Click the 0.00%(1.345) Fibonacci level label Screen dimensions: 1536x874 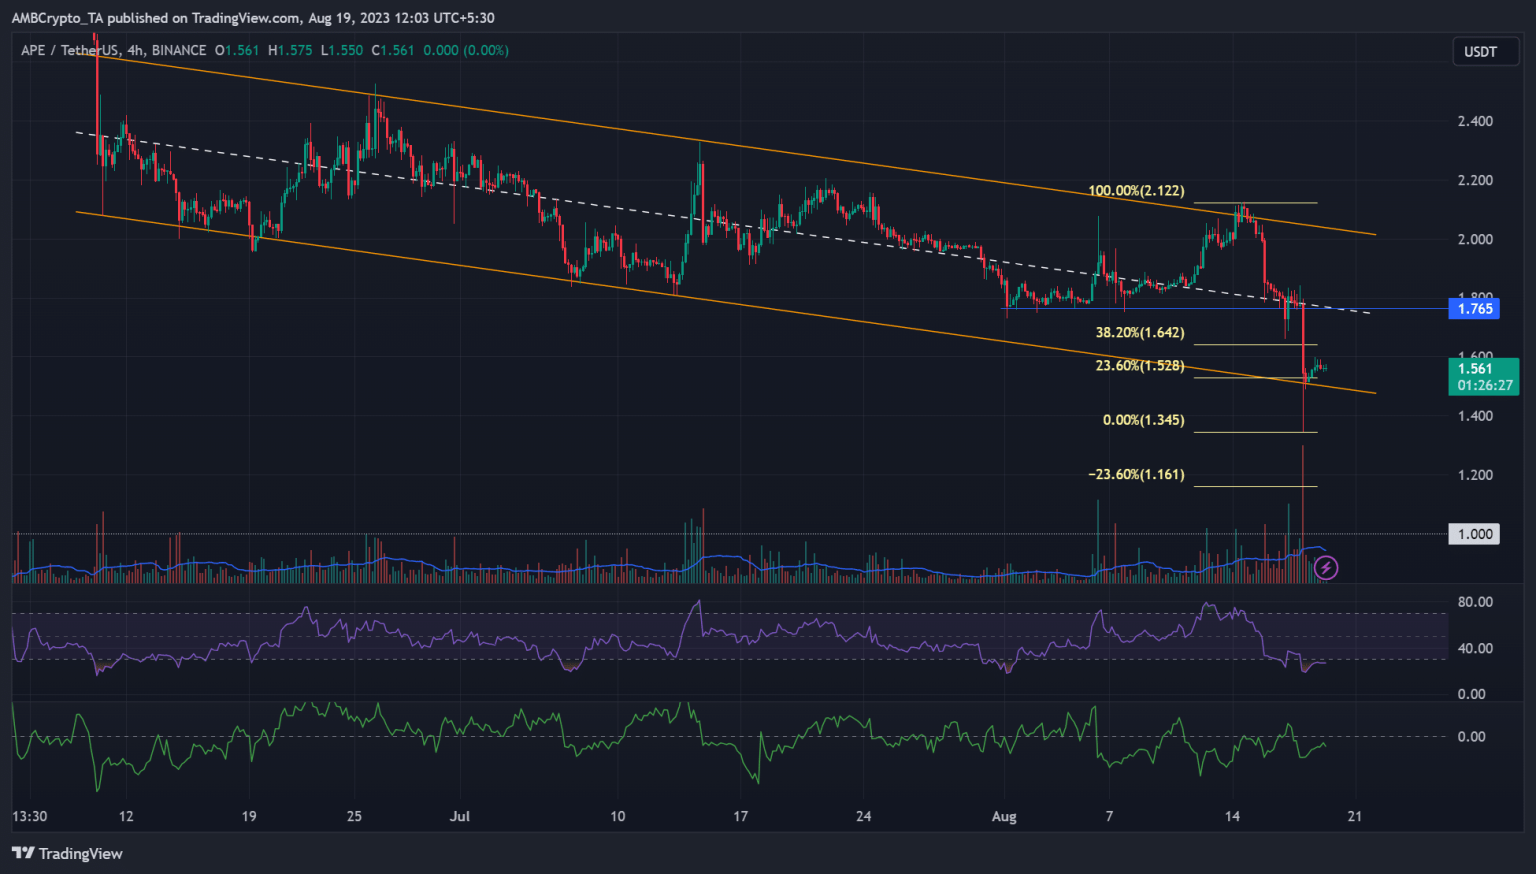[x=1142, y=420]
